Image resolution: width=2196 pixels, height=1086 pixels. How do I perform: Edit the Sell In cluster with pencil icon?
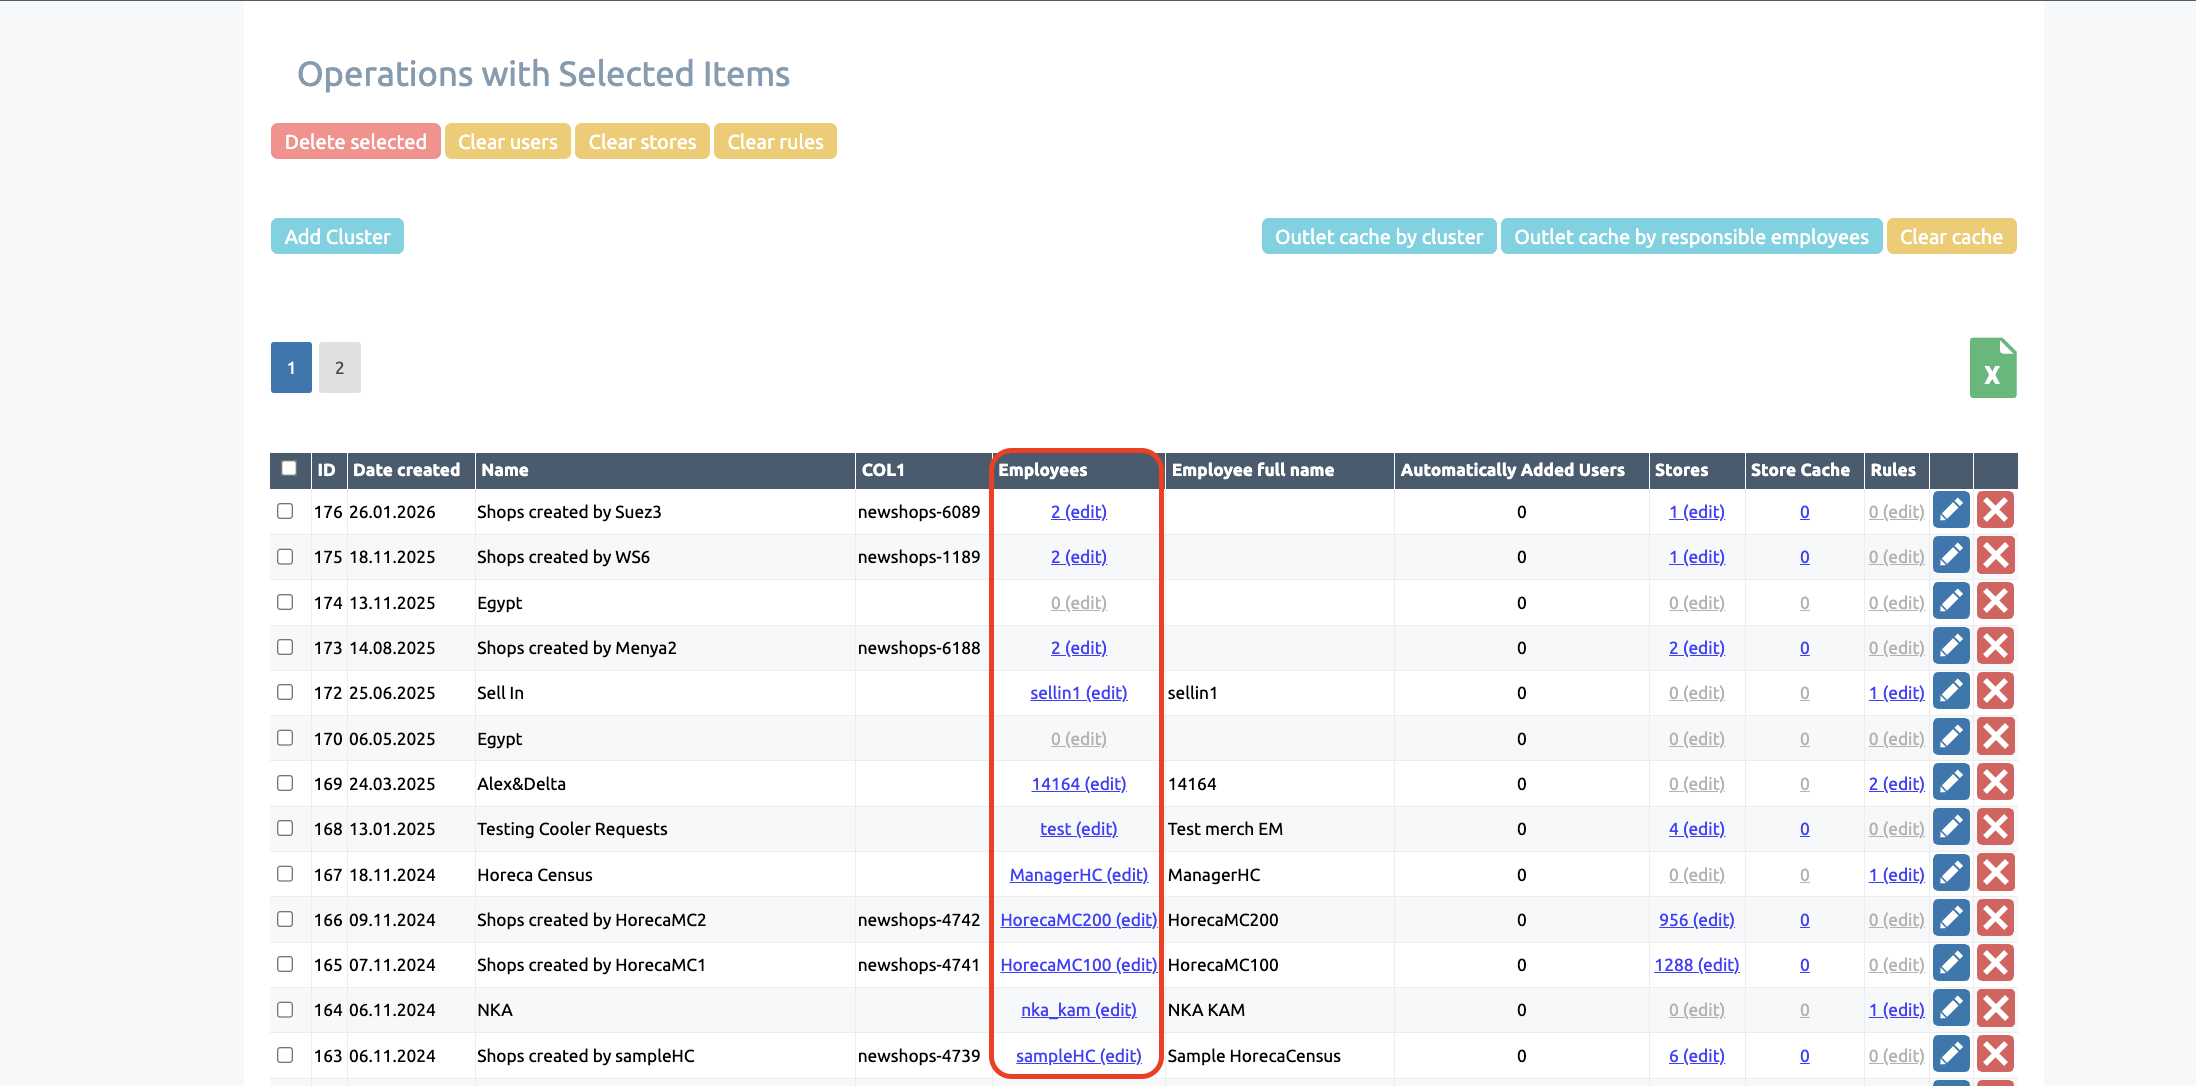tap(1951, 692)
